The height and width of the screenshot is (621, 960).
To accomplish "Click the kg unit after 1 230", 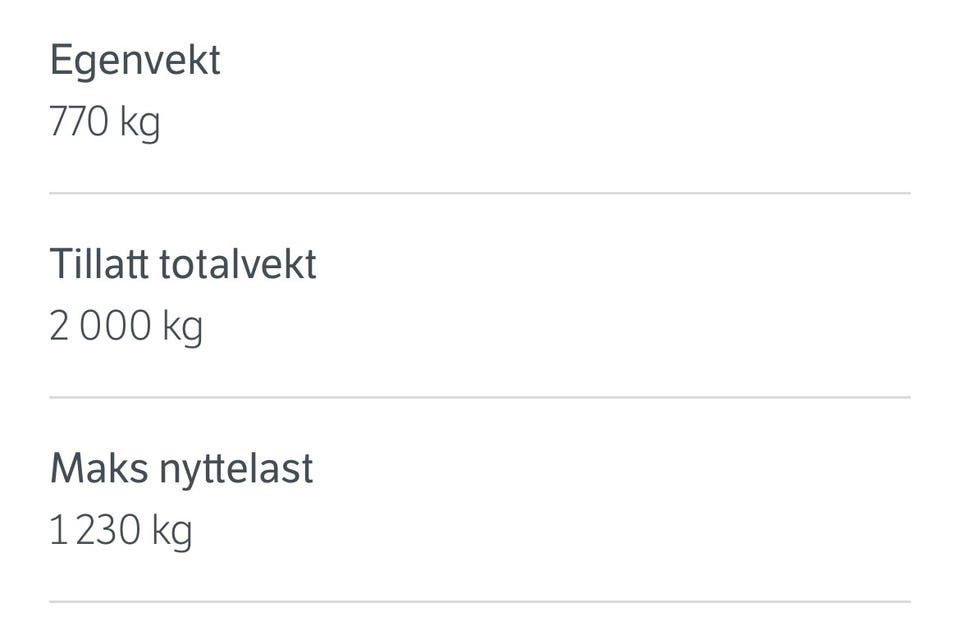I will point(172,532).
